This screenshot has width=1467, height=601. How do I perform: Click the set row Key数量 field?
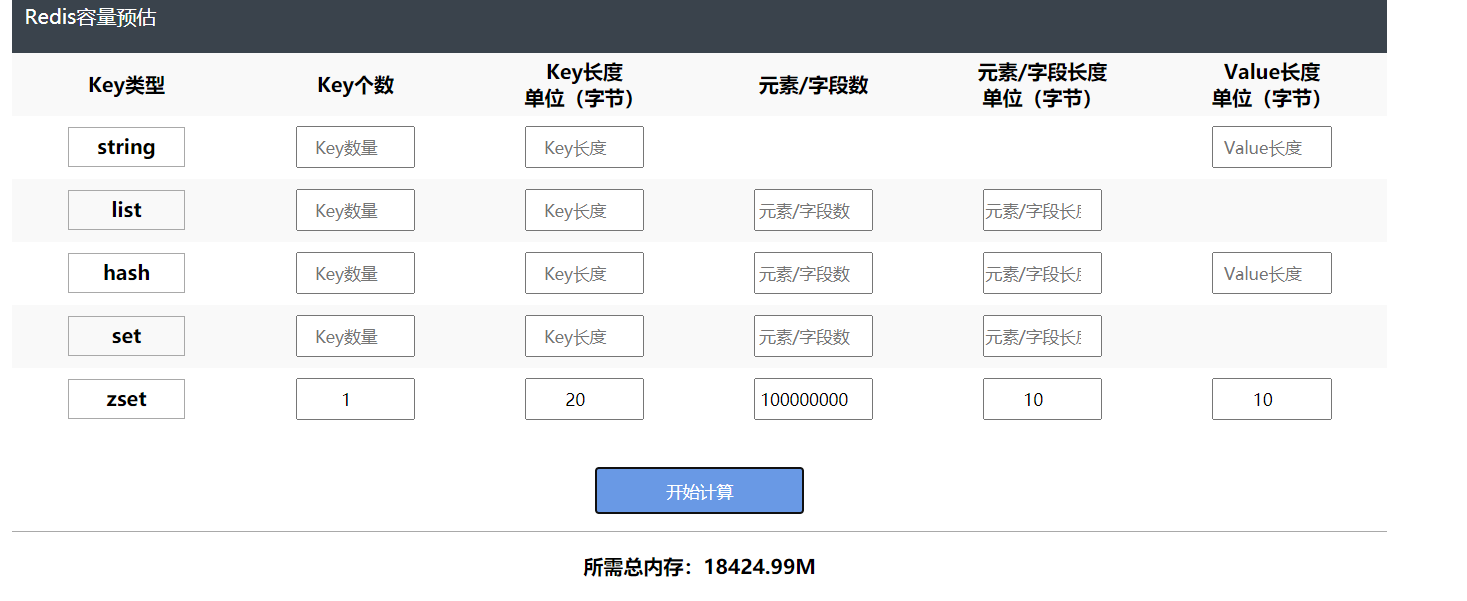pos(355,336)
